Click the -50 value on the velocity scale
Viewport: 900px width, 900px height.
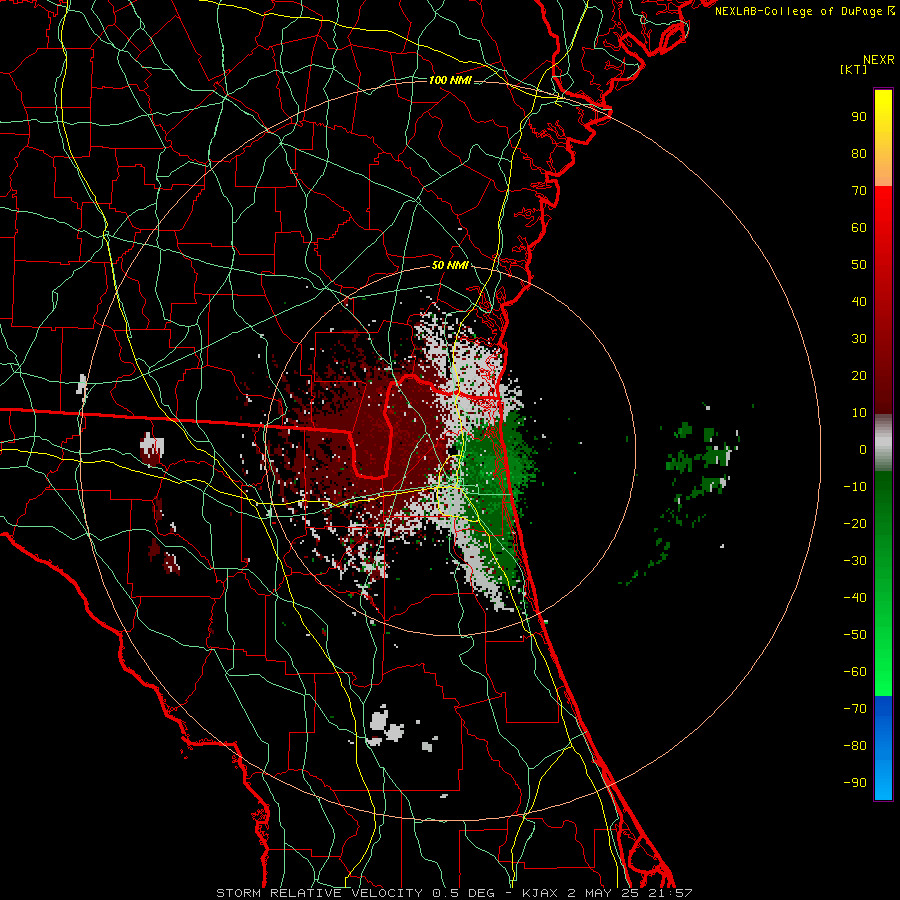(855, 635)
